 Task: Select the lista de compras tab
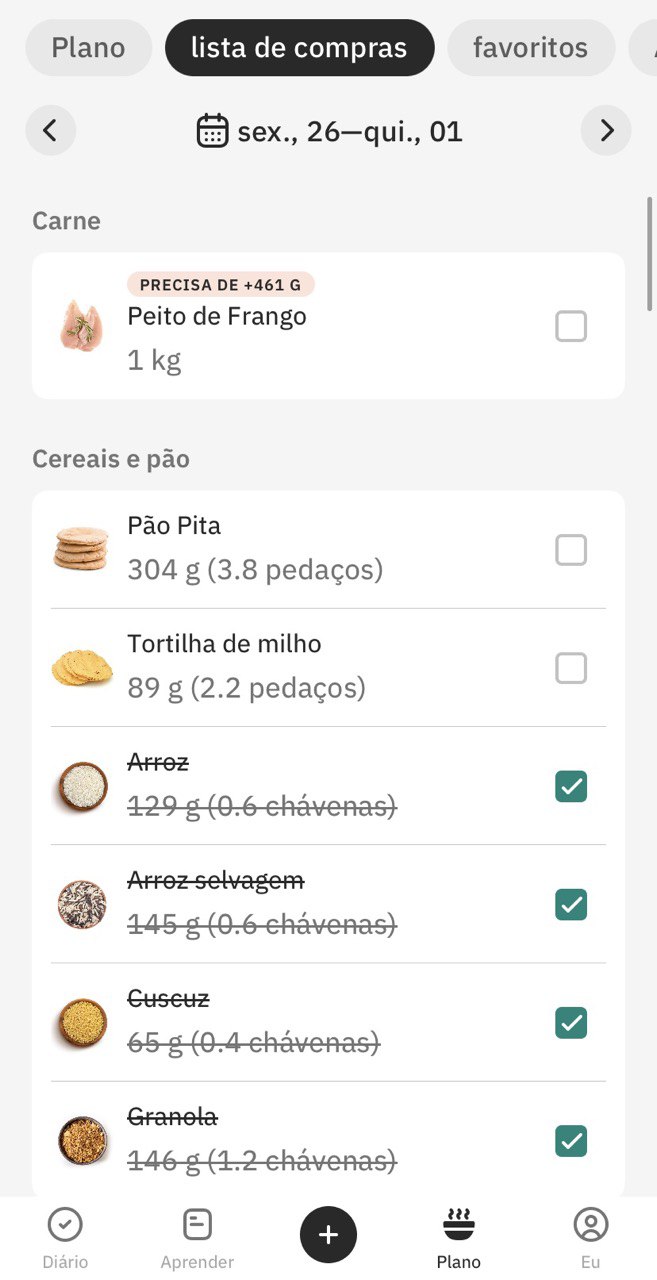(x=299, y=48)
